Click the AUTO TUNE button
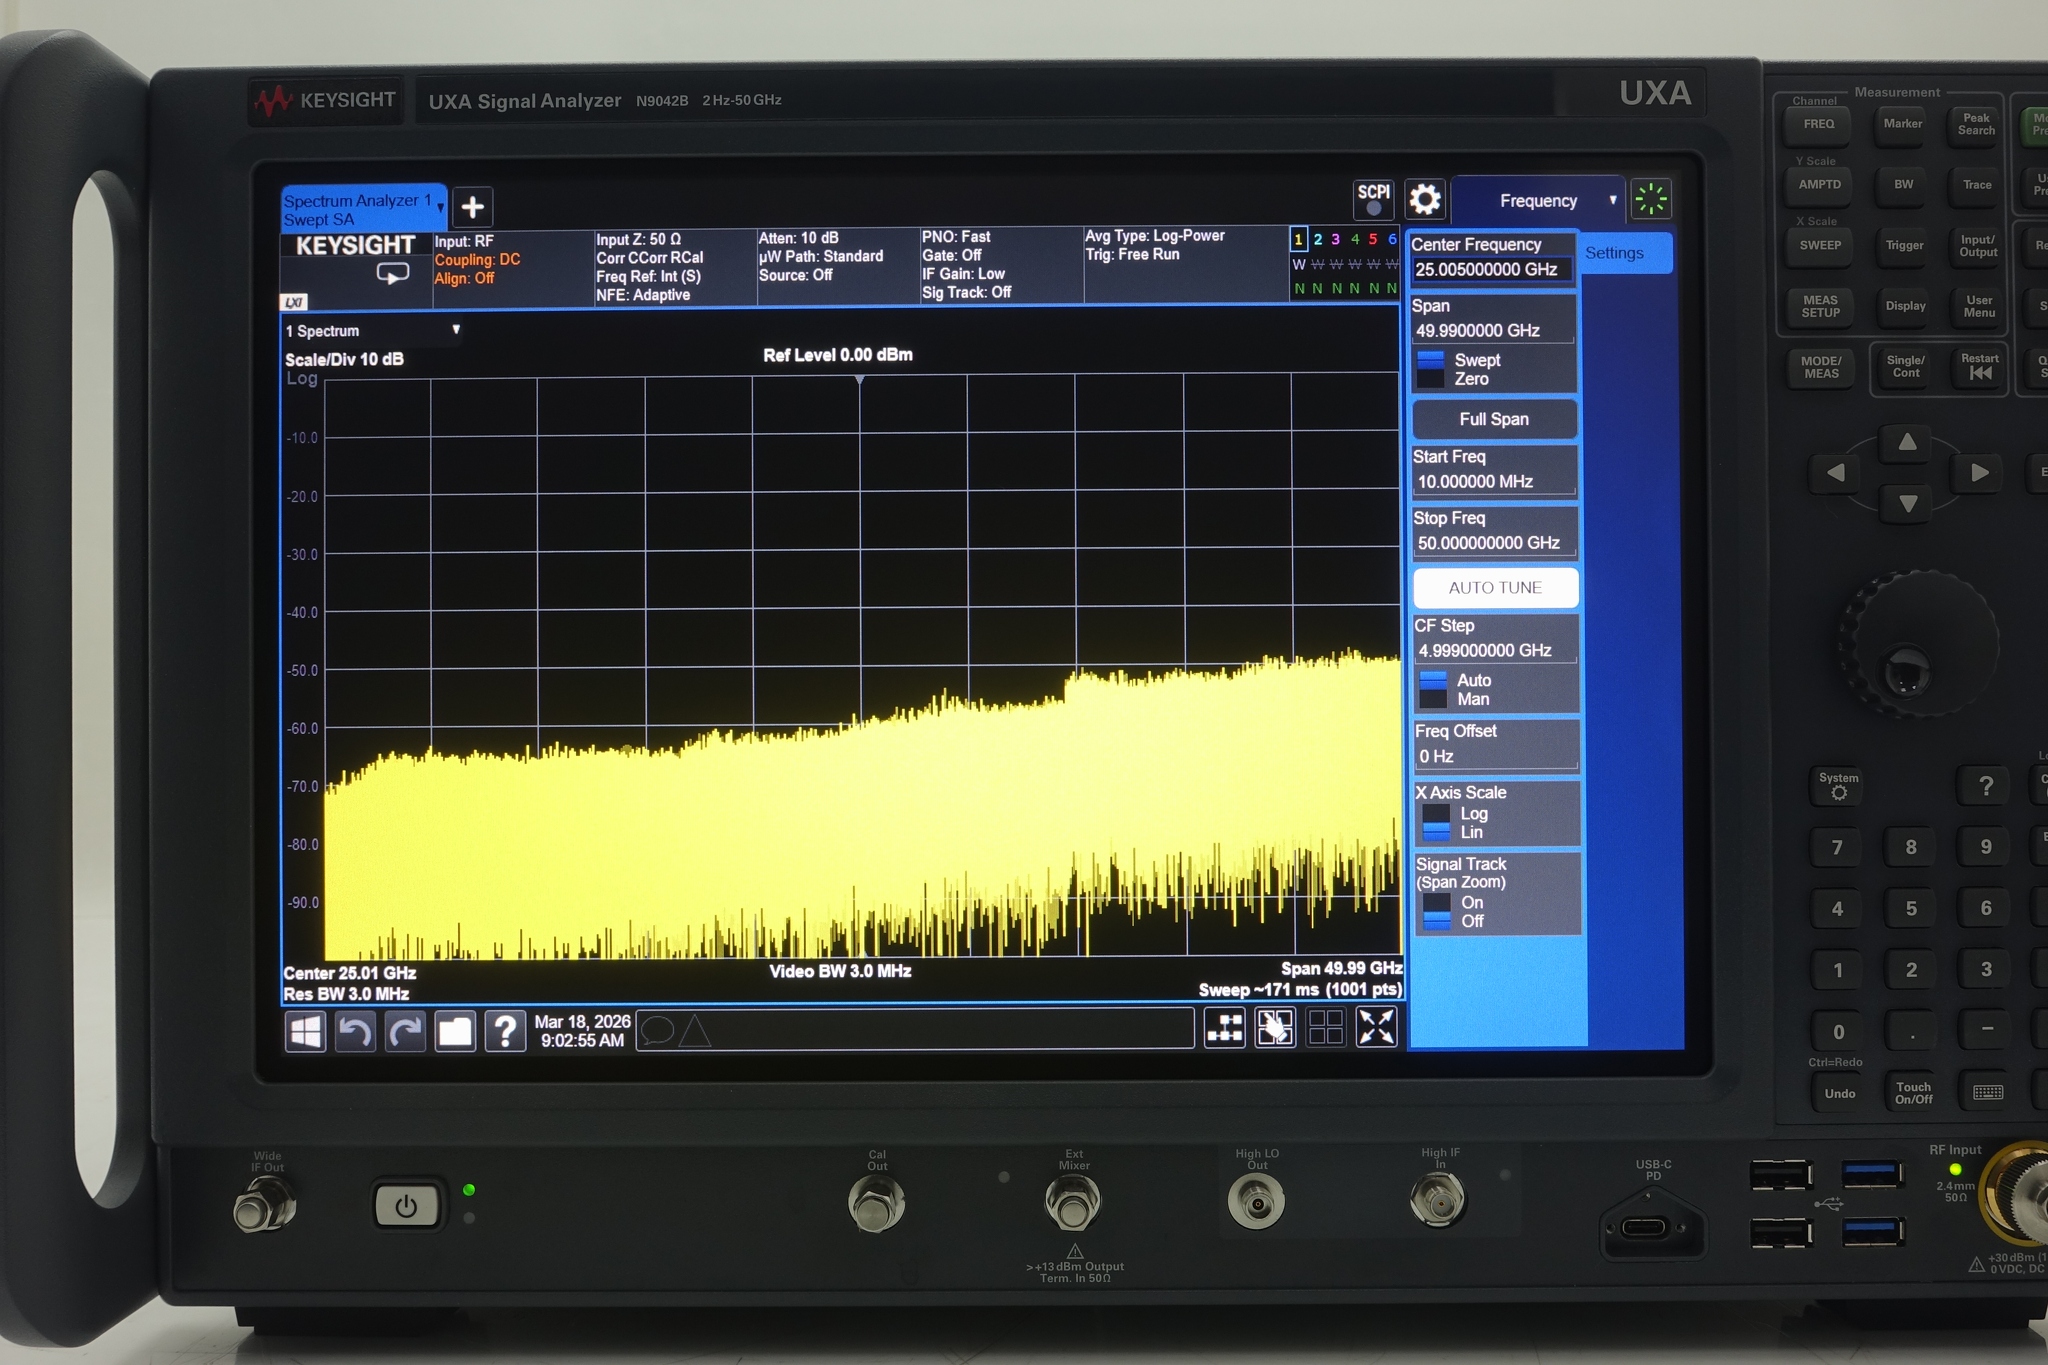 click(1495, 588)
